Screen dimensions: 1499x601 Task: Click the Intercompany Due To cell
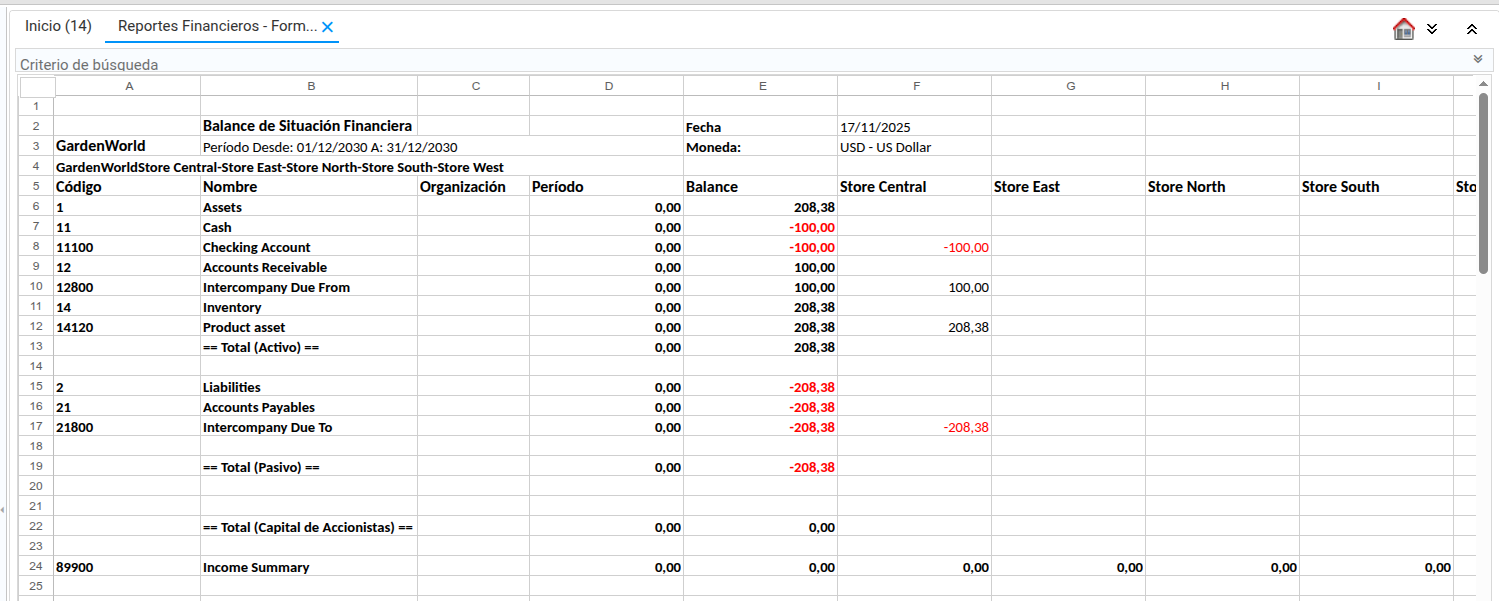click(273, 427)
